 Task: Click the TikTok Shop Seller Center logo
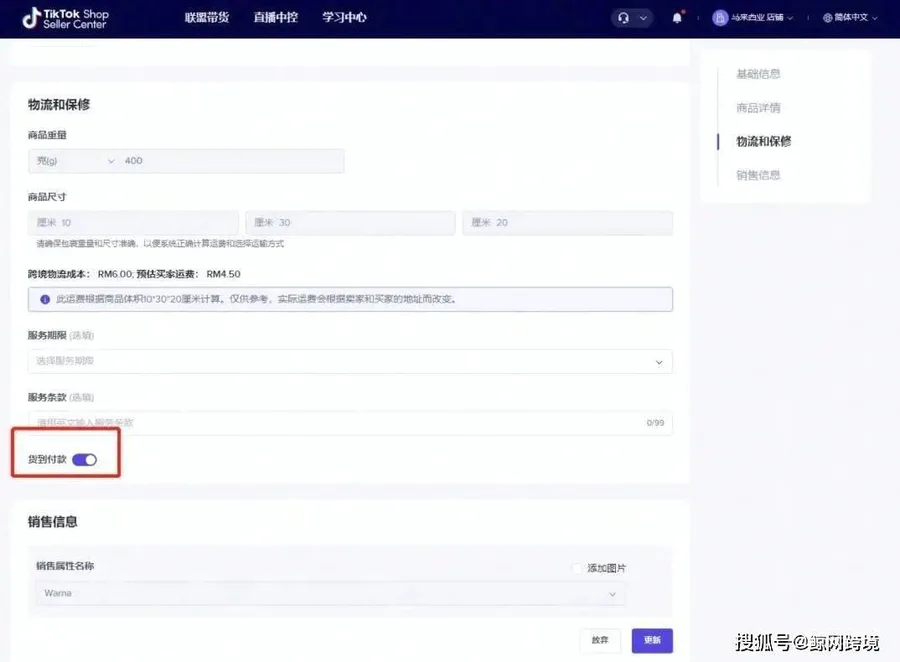[x=65, y=18]
